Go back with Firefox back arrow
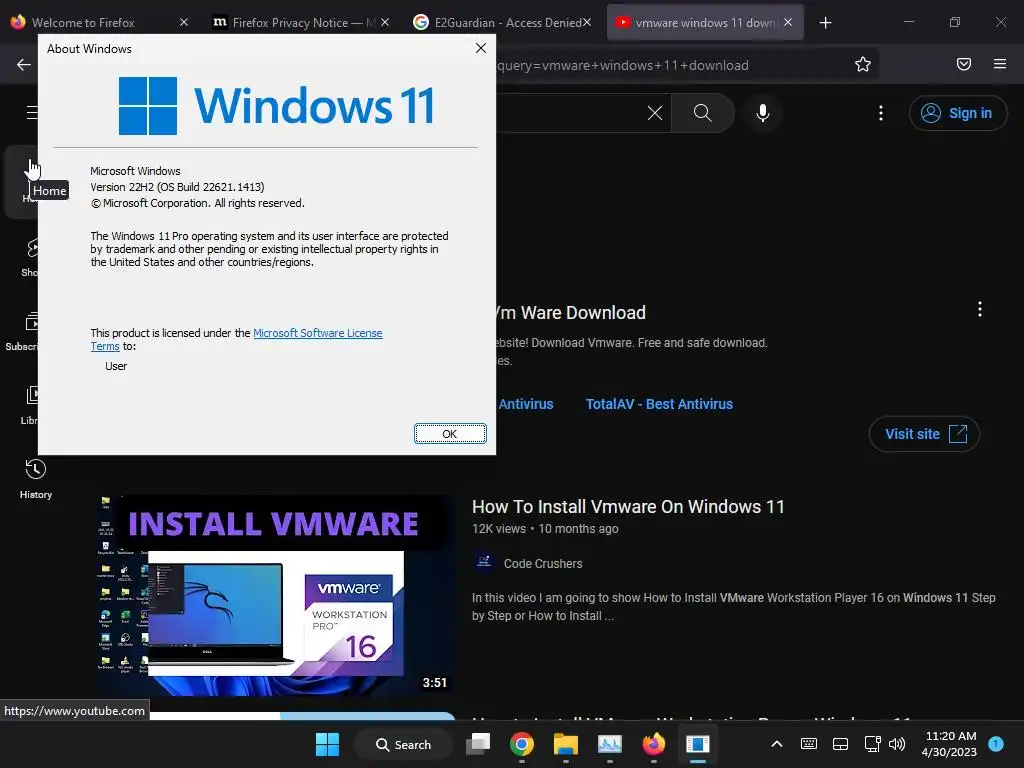Image resolution: width=1024 pixels, height=768 pixels. click(24, 65)
